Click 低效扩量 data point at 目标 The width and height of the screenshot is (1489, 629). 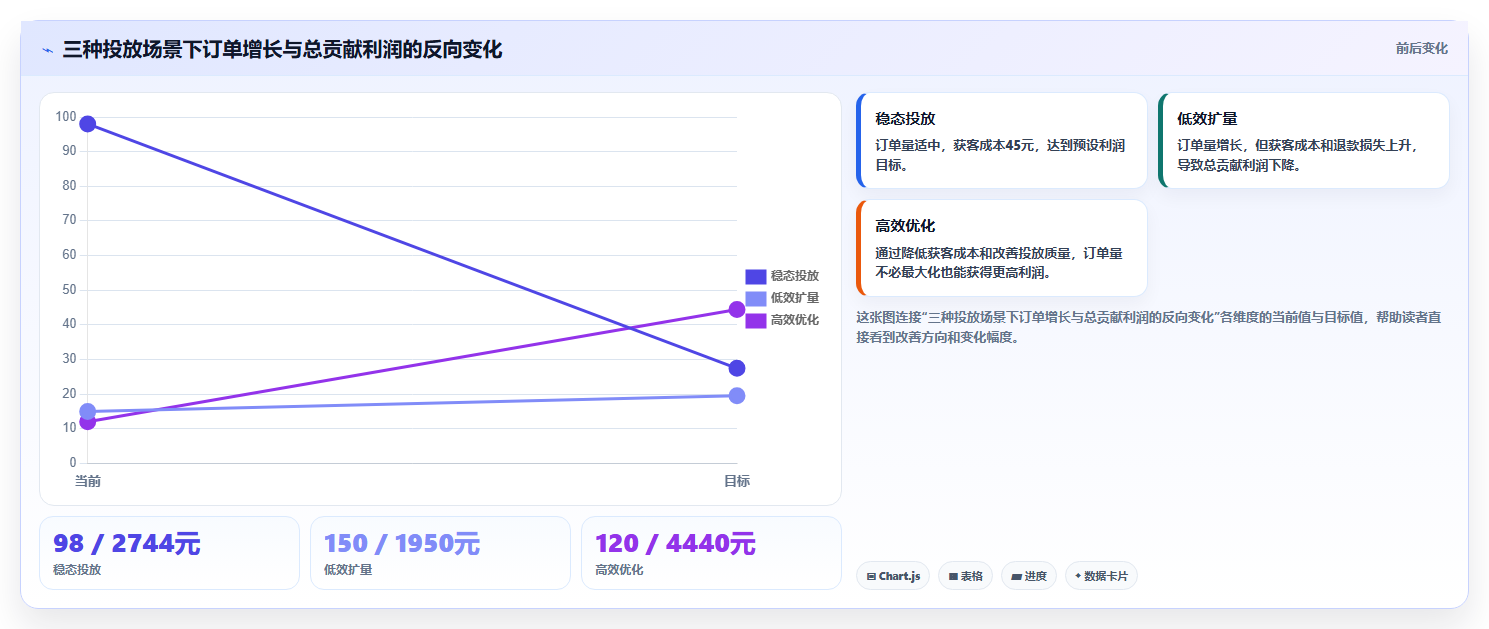coord(737,395)
